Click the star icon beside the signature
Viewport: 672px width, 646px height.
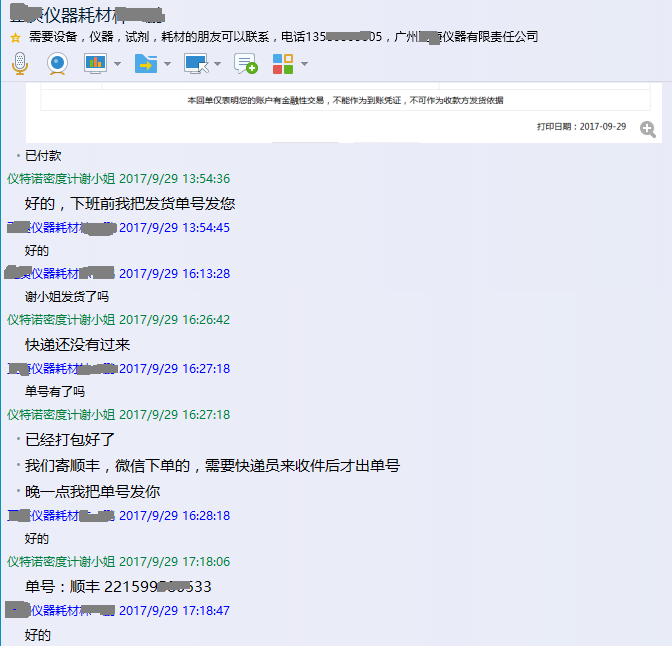click(15, 37)
